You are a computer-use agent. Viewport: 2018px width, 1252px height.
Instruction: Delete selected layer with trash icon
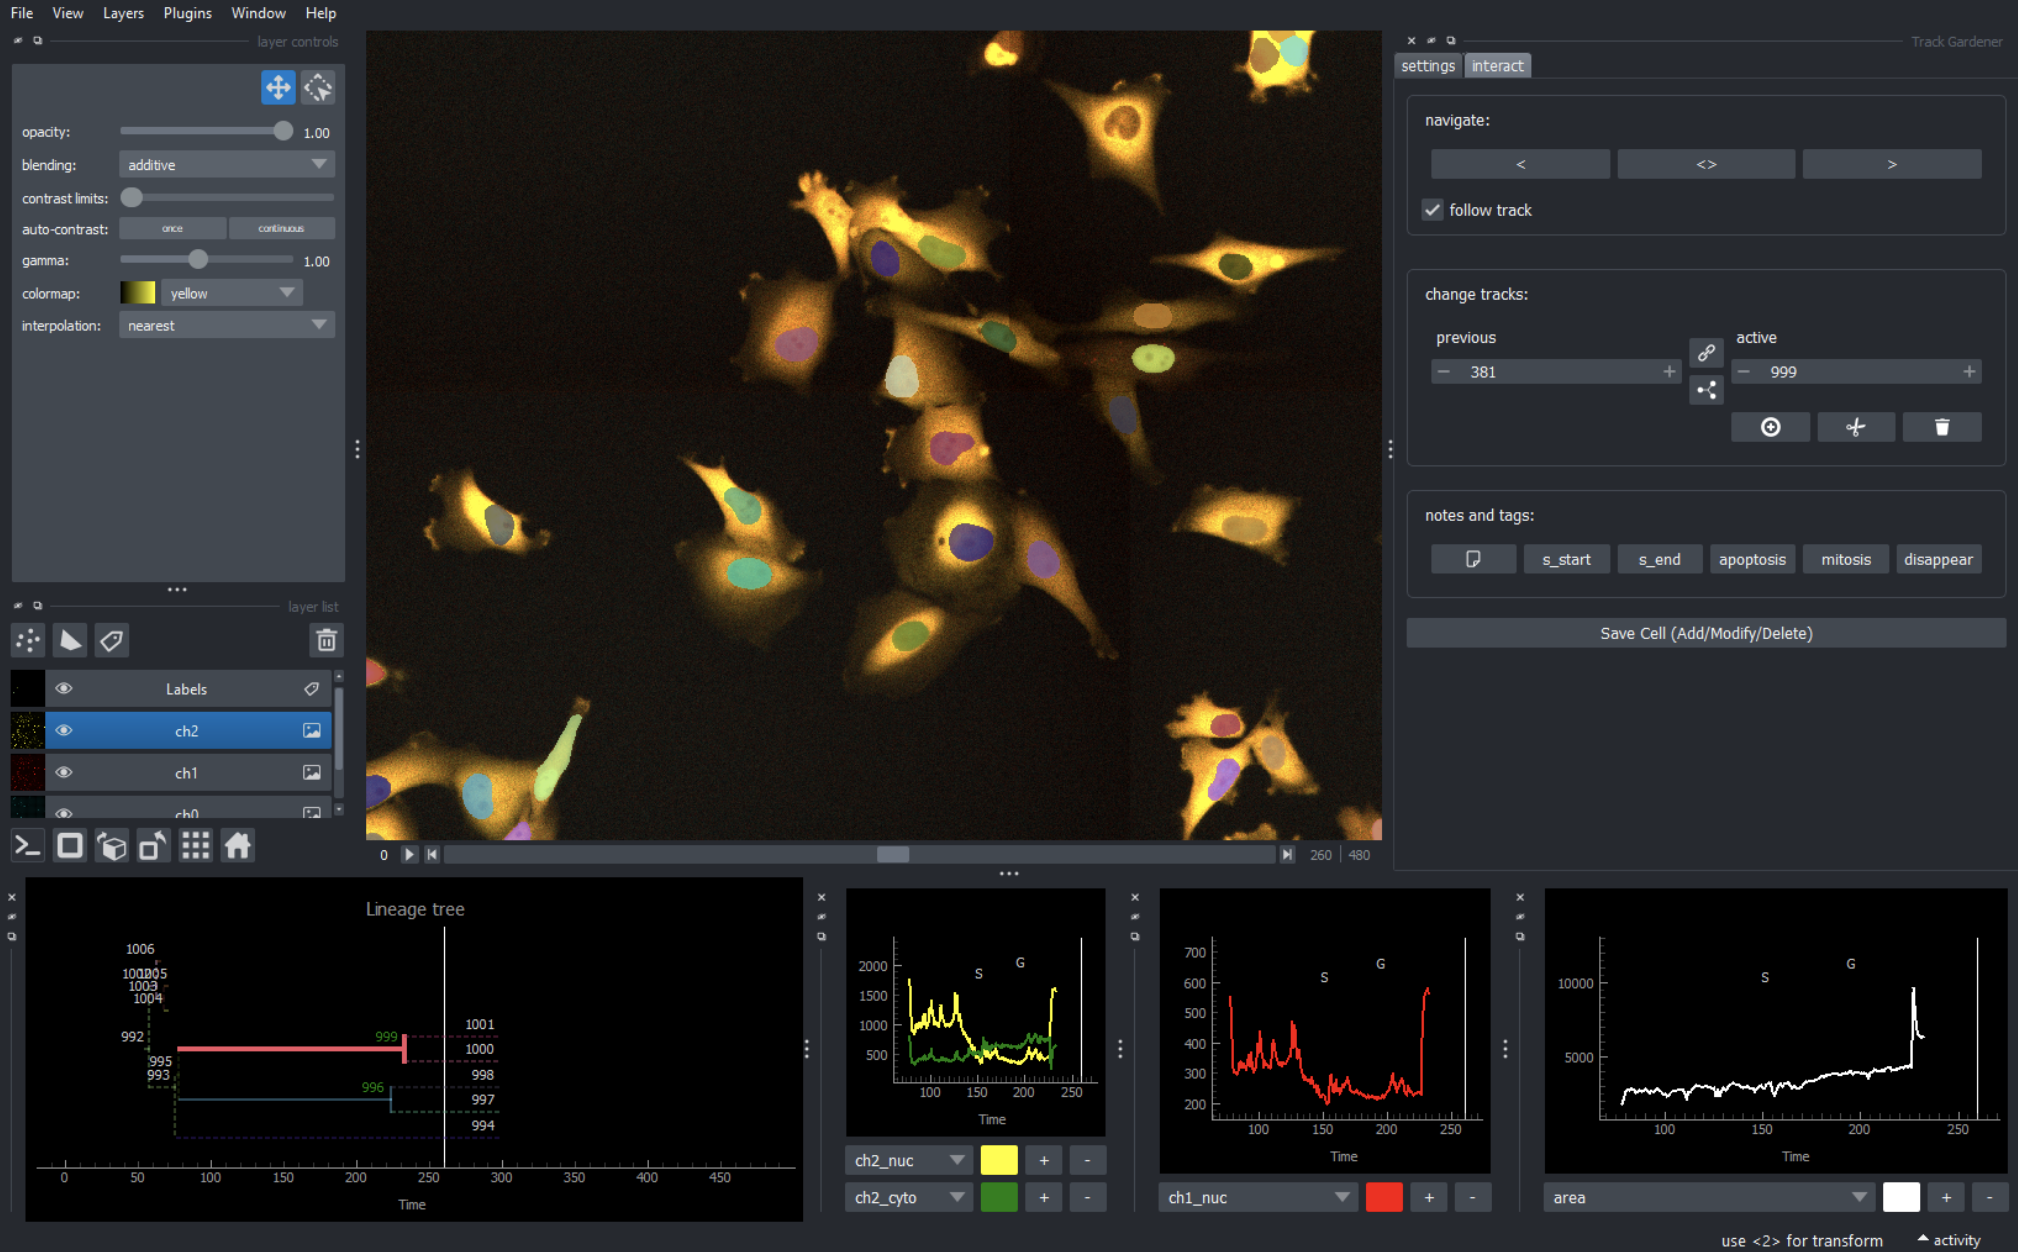(x=326, y=640)
